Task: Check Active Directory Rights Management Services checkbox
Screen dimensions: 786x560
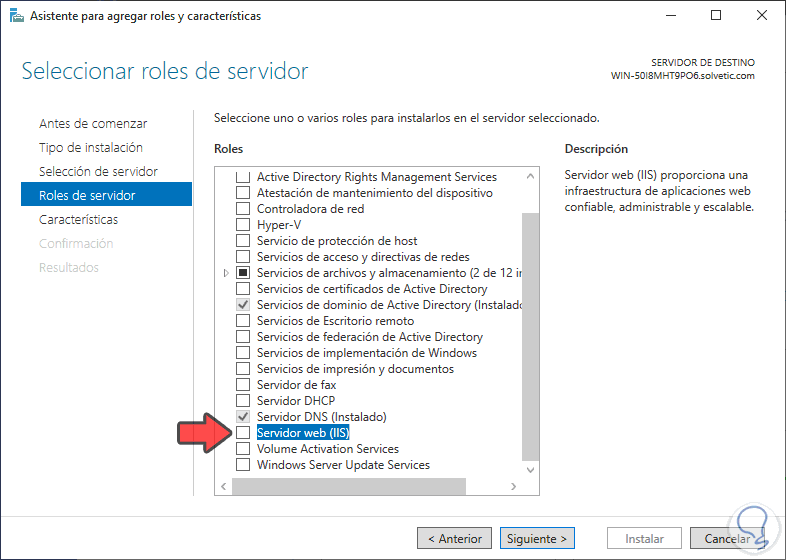Action: tap(243, 177)
